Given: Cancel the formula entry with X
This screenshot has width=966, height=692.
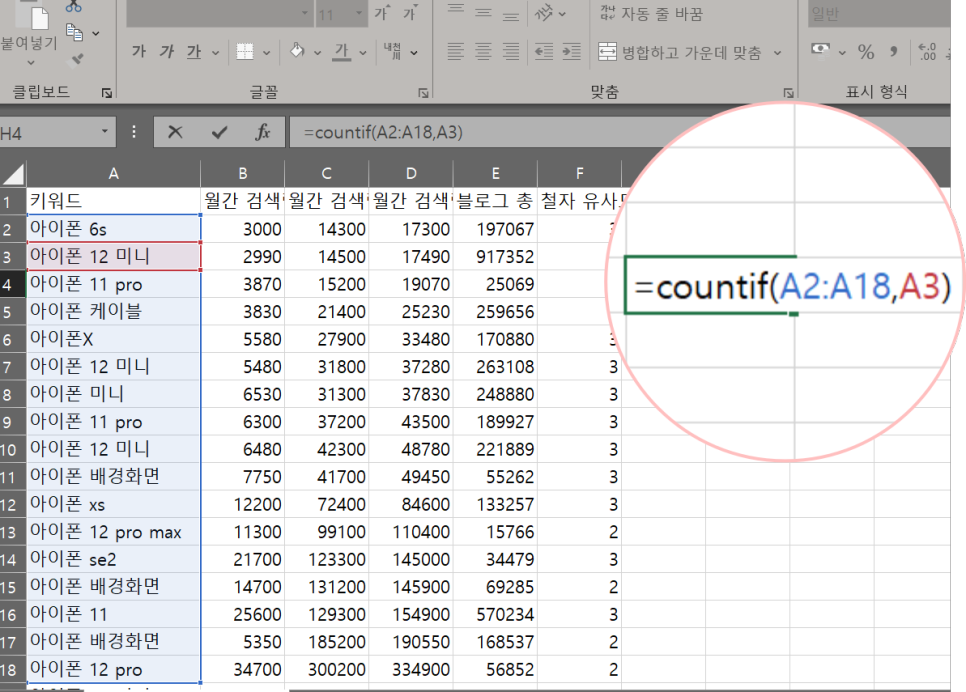Looking at the screenshot, I should 175,132.
